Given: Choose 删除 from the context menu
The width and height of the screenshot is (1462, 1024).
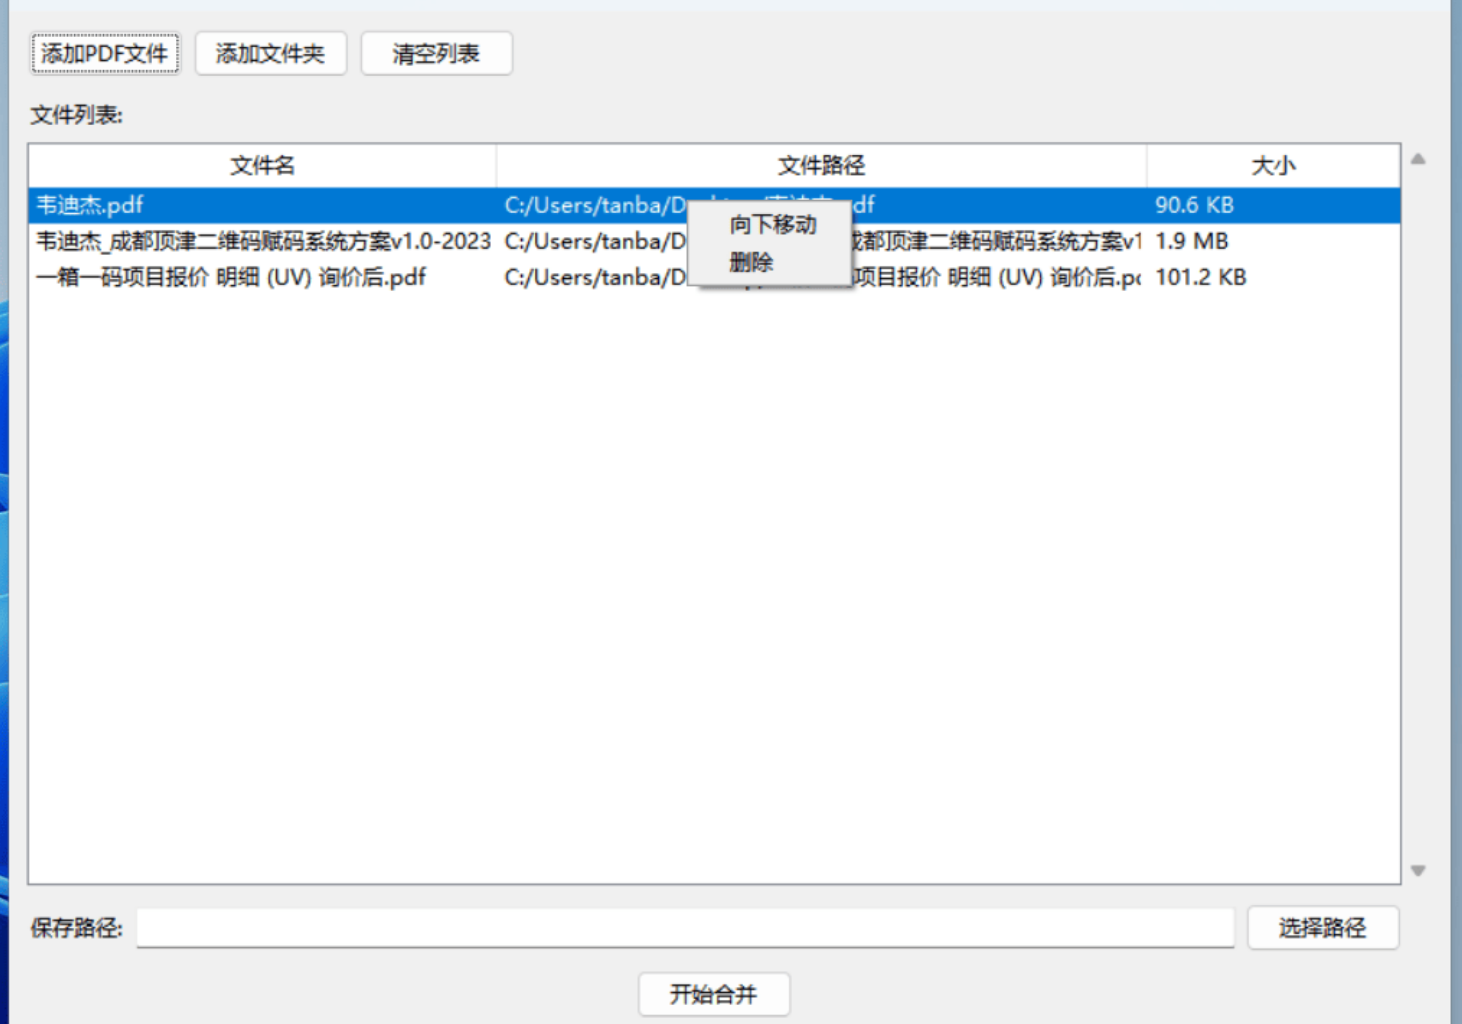Looking at the screenshot, I should click(751, 263).
